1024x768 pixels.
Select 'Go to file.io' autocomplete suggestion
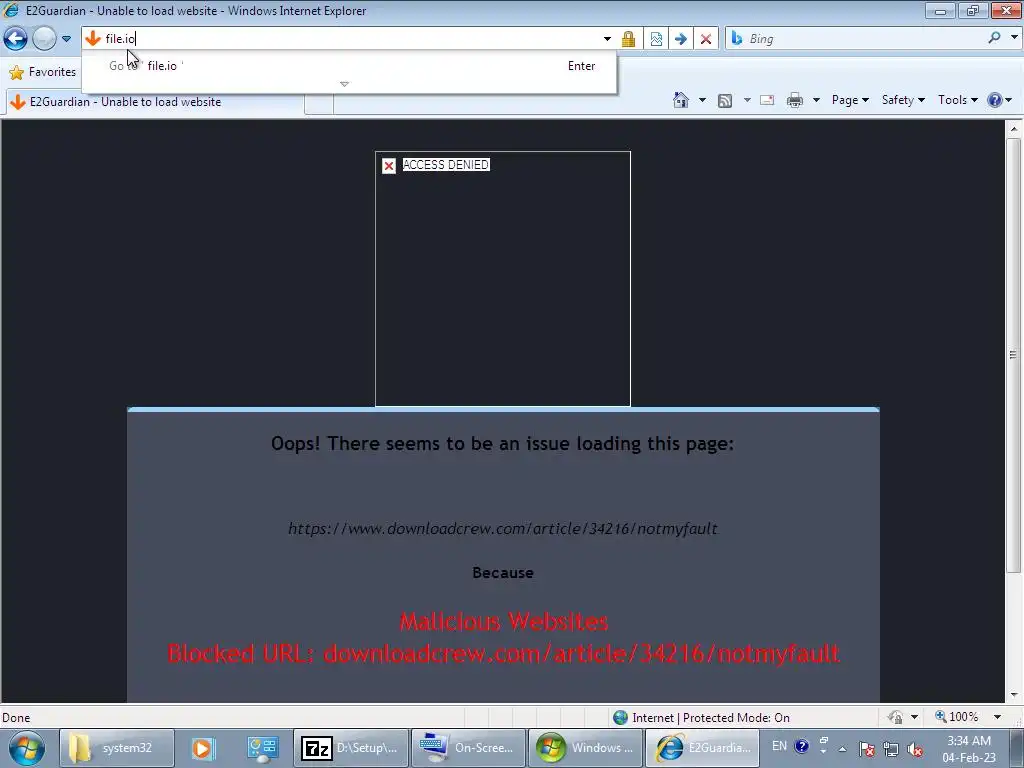349,66
